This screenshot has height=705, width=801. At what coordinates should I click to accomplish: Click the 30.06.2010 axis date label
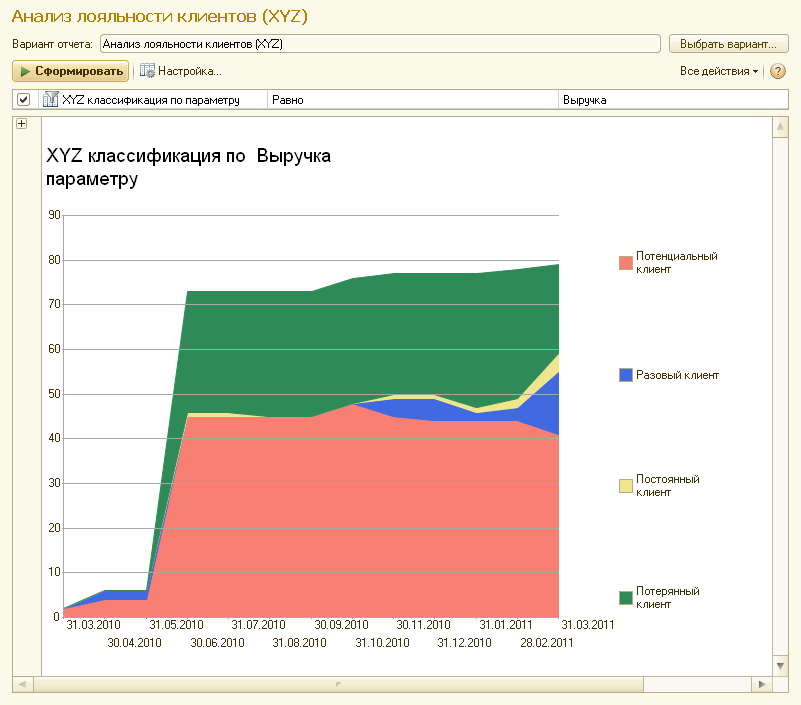218,643
